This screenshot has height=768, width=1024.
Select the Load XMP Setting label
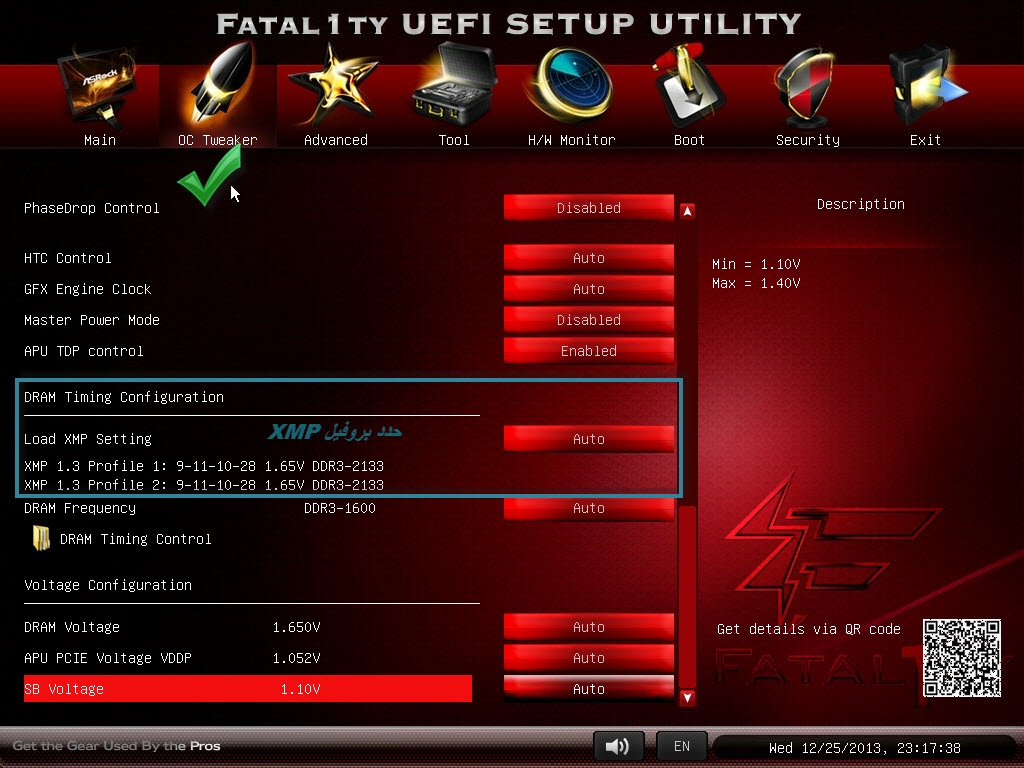point(88,439)
